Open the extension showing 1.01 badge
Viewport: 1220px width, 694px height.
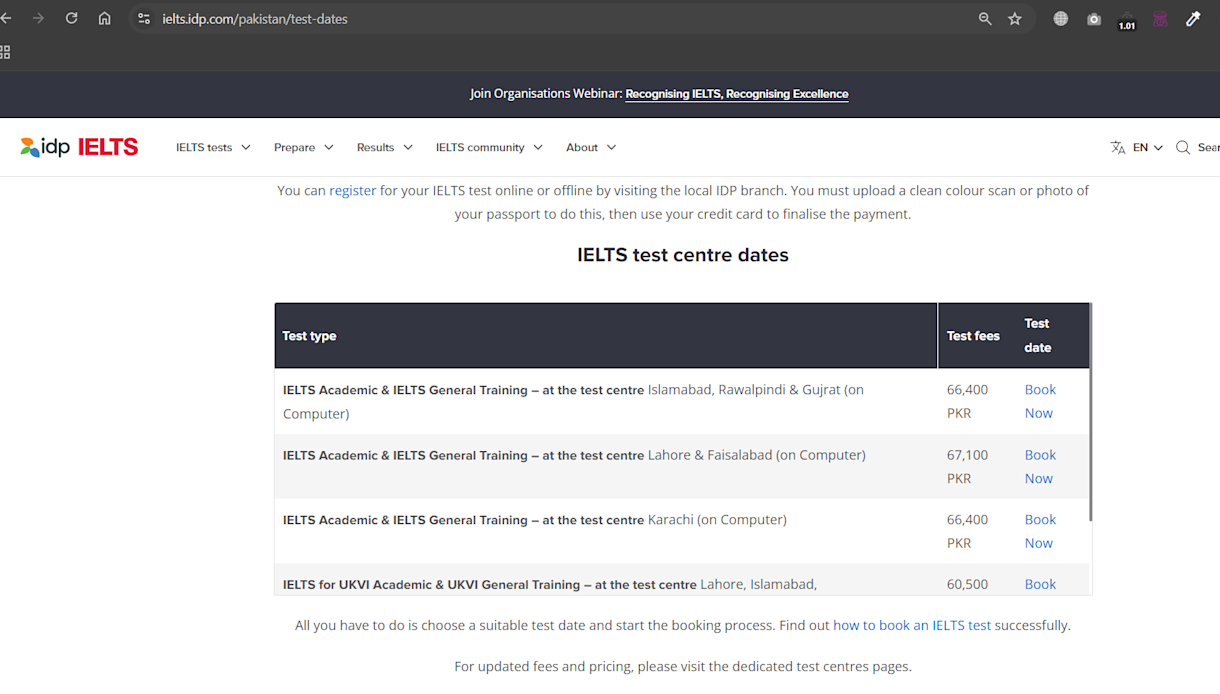[1127, 20]
